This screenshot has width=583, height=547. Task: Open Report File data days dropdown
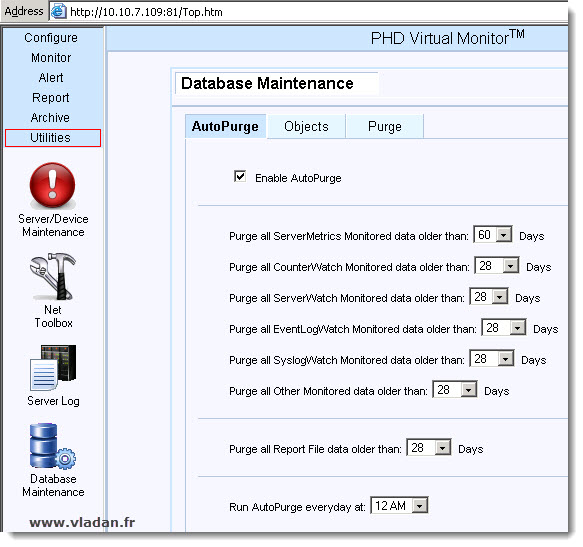pyautogui.click(x=429, y=448)
